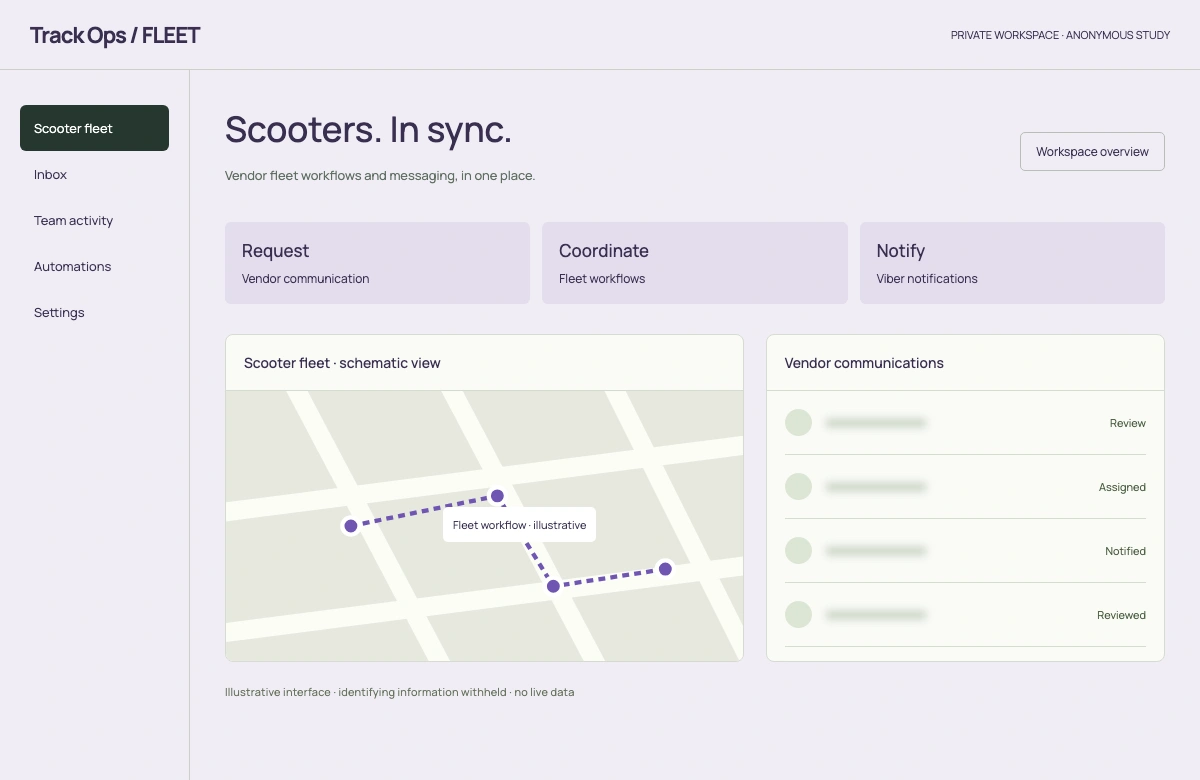1200x780 pixels.
Task: Select the avatar in the Assigned row
Action: [798, 487]
